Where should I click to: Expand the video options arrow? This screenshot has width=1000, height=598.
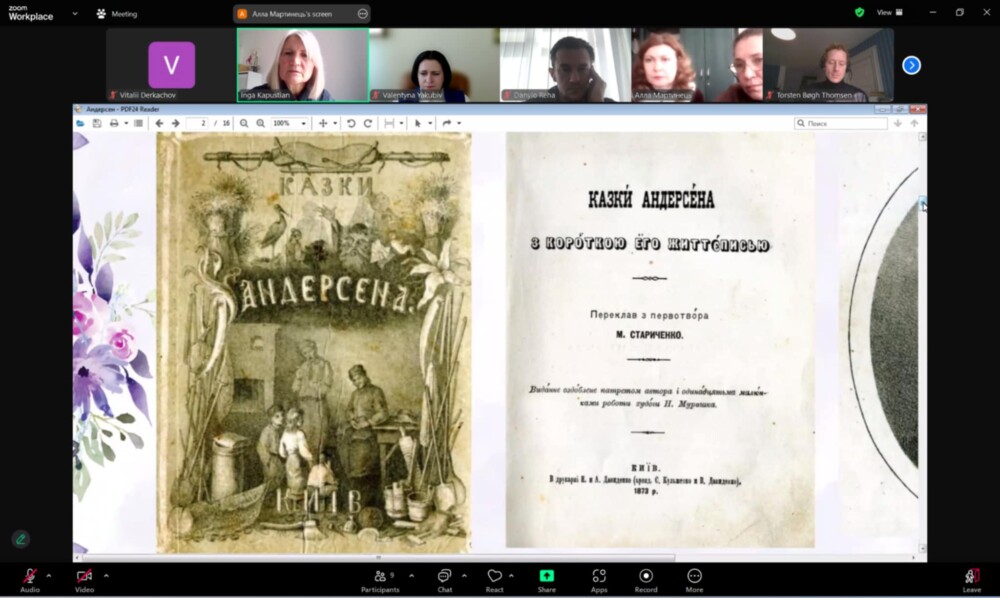click(106, 575)
